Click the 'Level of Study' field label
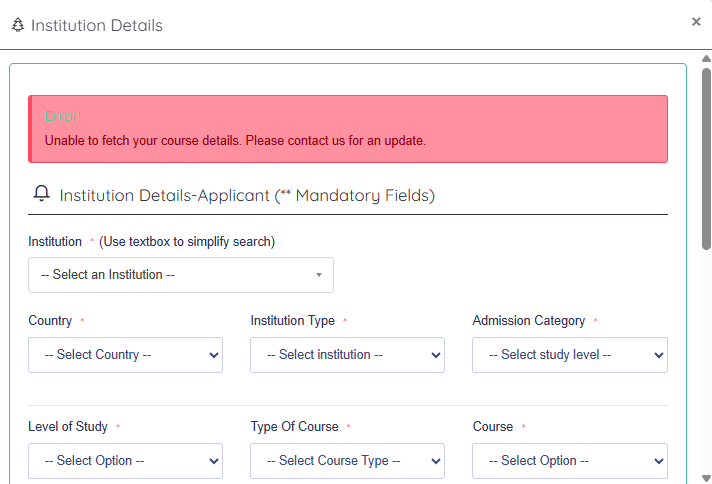 (x=68, y=427)
